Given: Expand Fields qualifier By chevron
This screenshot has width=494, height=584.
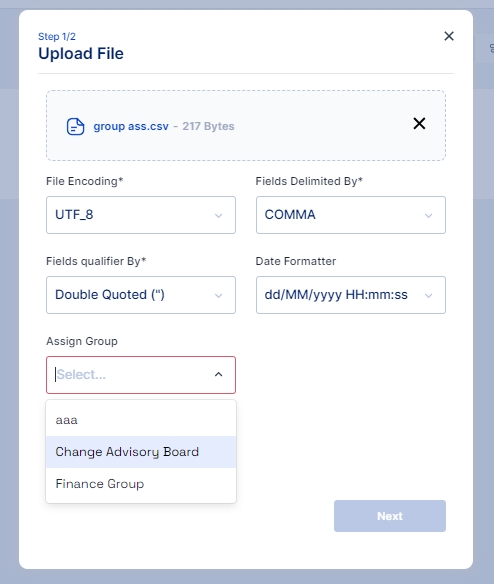Looking at the screenshot, I should (219, 296).
